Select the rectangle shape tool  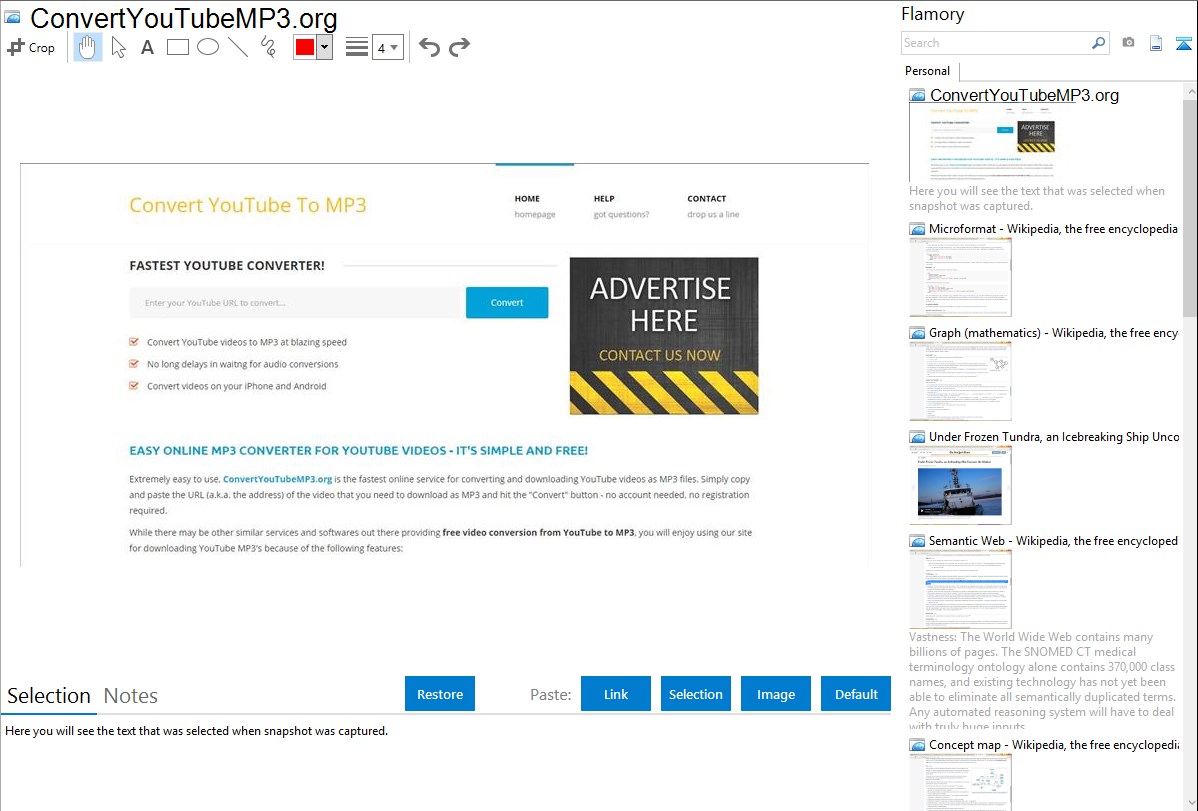[x=177, y=47]
